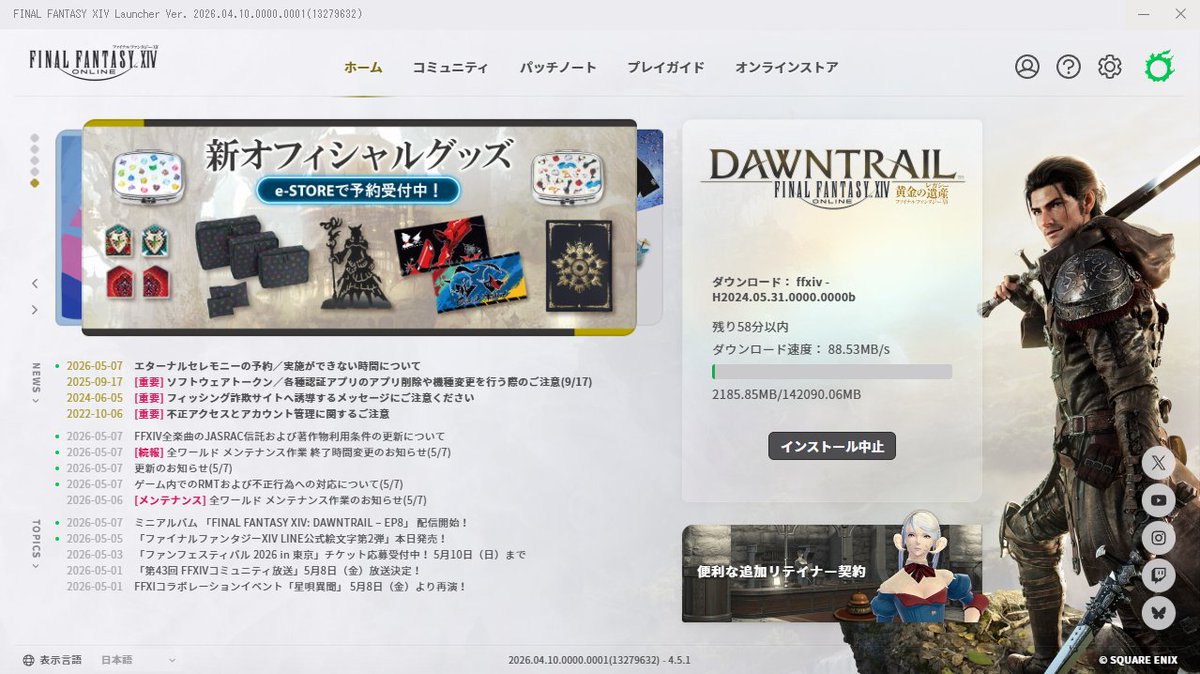
Task: Open the account profile icon
Action: pos(1027,67)
